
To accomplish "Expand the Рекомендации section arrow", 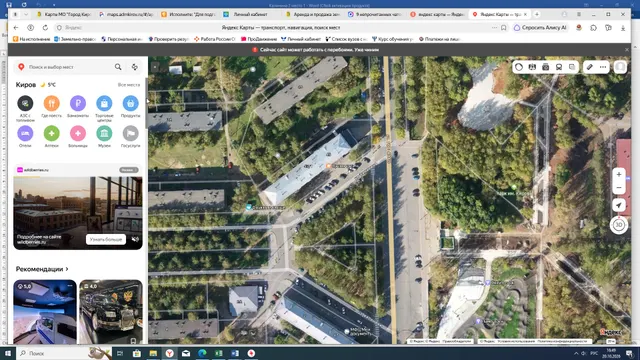I will (67, 269).
